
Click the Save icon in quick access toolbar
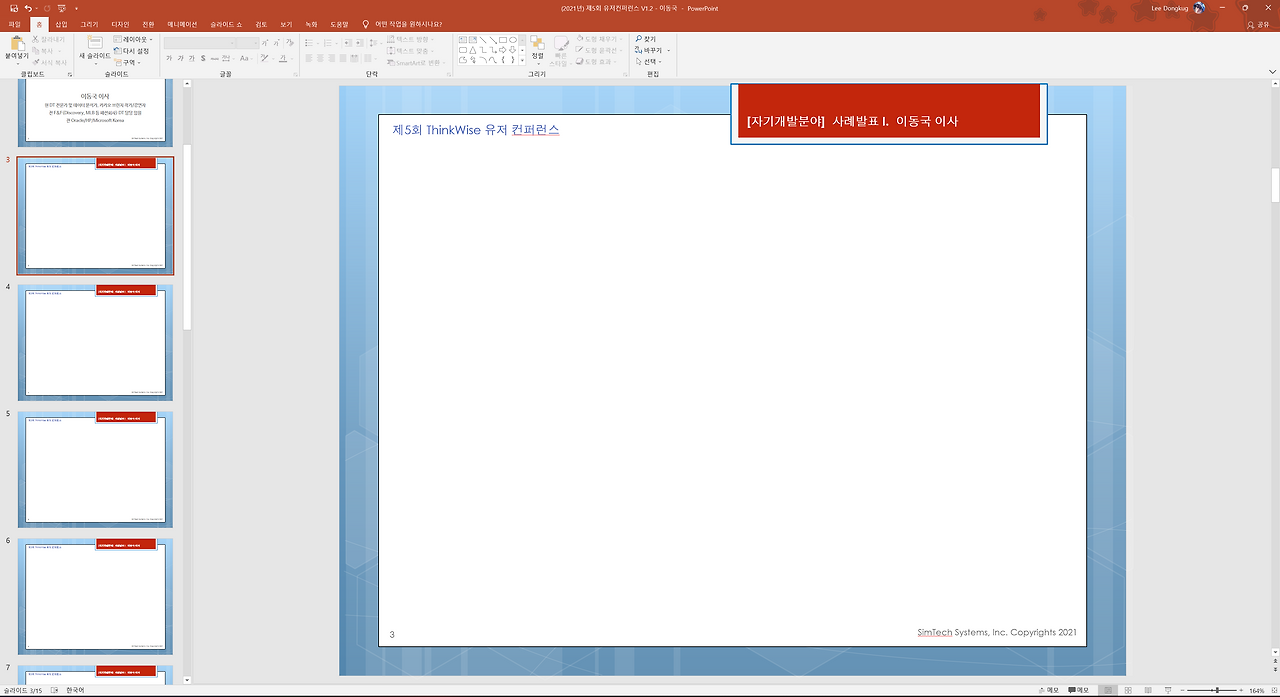coord(13,8)
